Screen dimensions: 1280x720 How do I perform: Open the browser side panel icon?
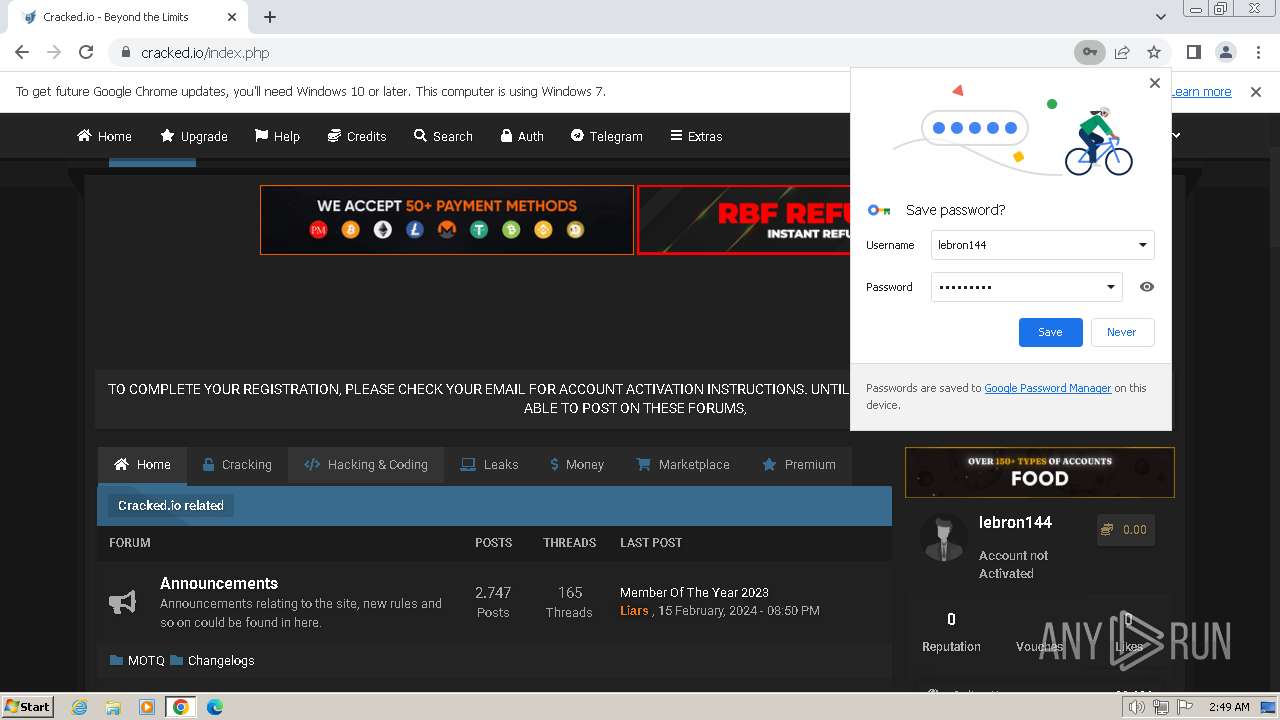point(1193,52)
